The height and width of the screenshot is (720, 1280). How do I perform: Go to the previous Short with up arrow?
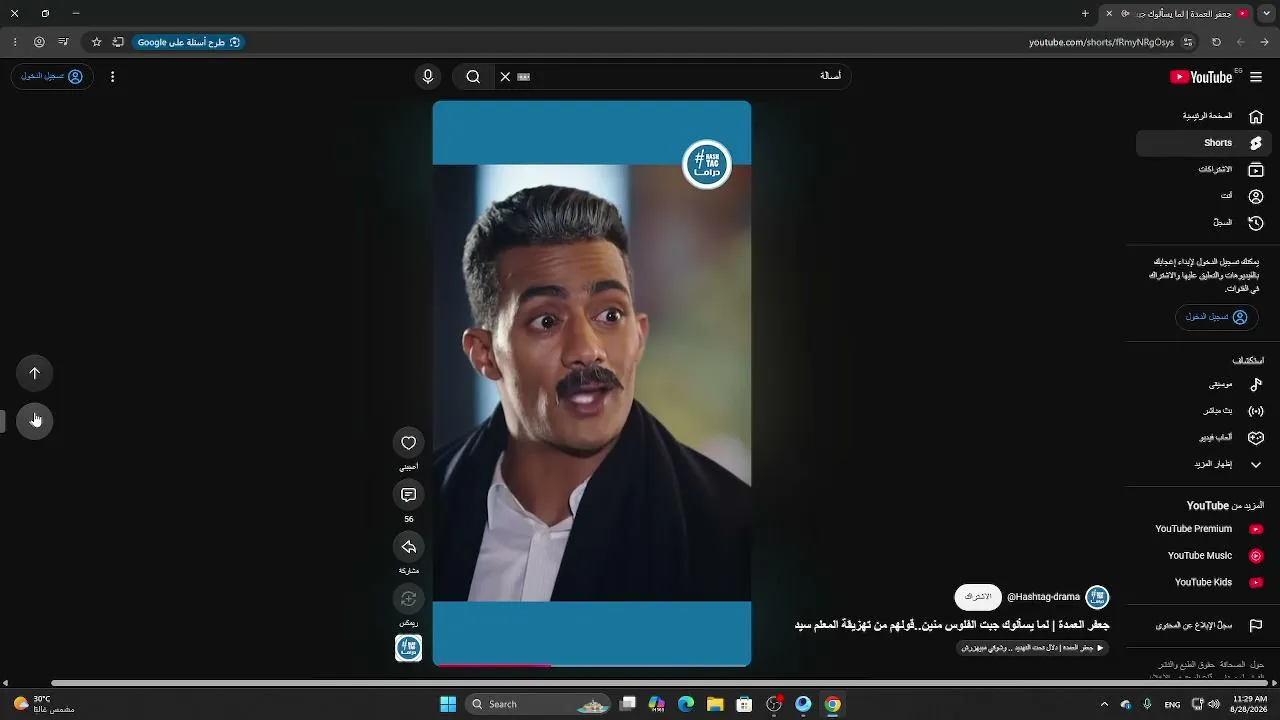click(35, 374)
